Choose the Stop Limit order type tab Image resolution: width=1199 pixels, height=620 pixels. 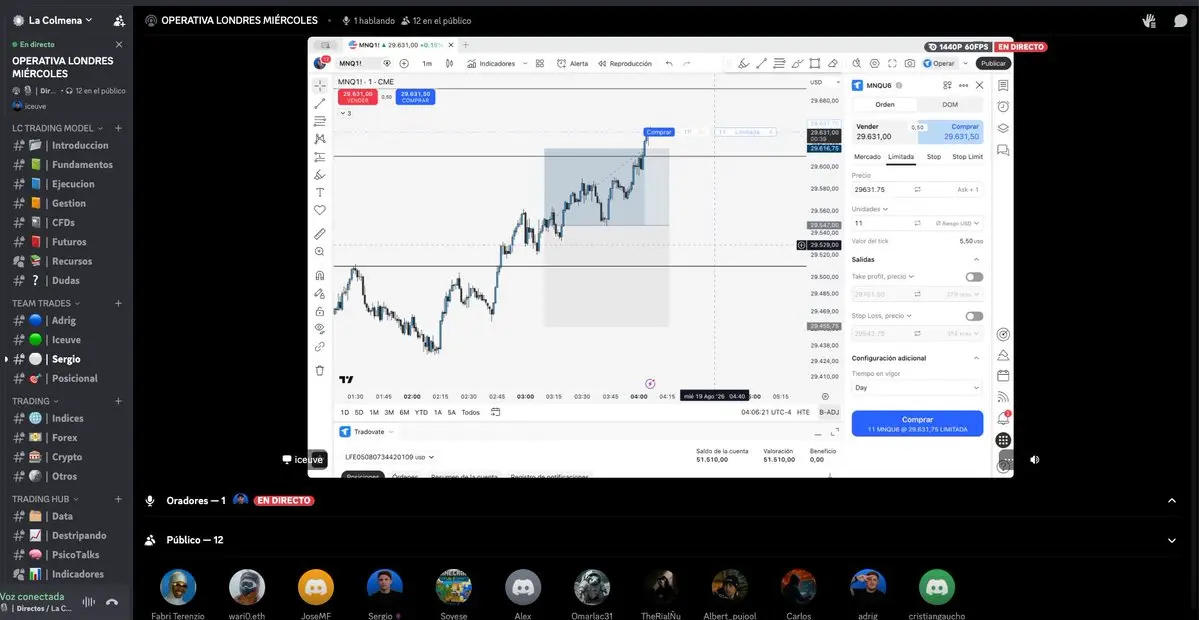tap(967, 157)
